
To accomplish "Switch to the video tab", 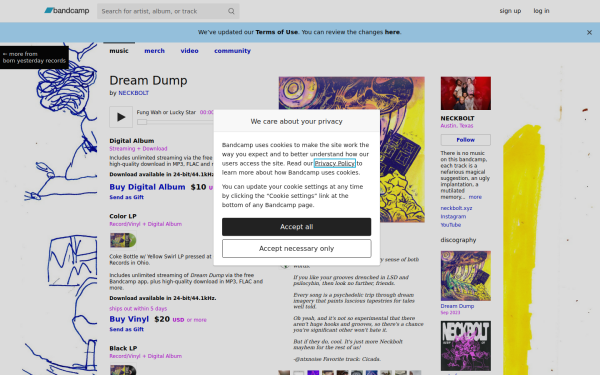I will pyautogui.click(x=189, y=51).
